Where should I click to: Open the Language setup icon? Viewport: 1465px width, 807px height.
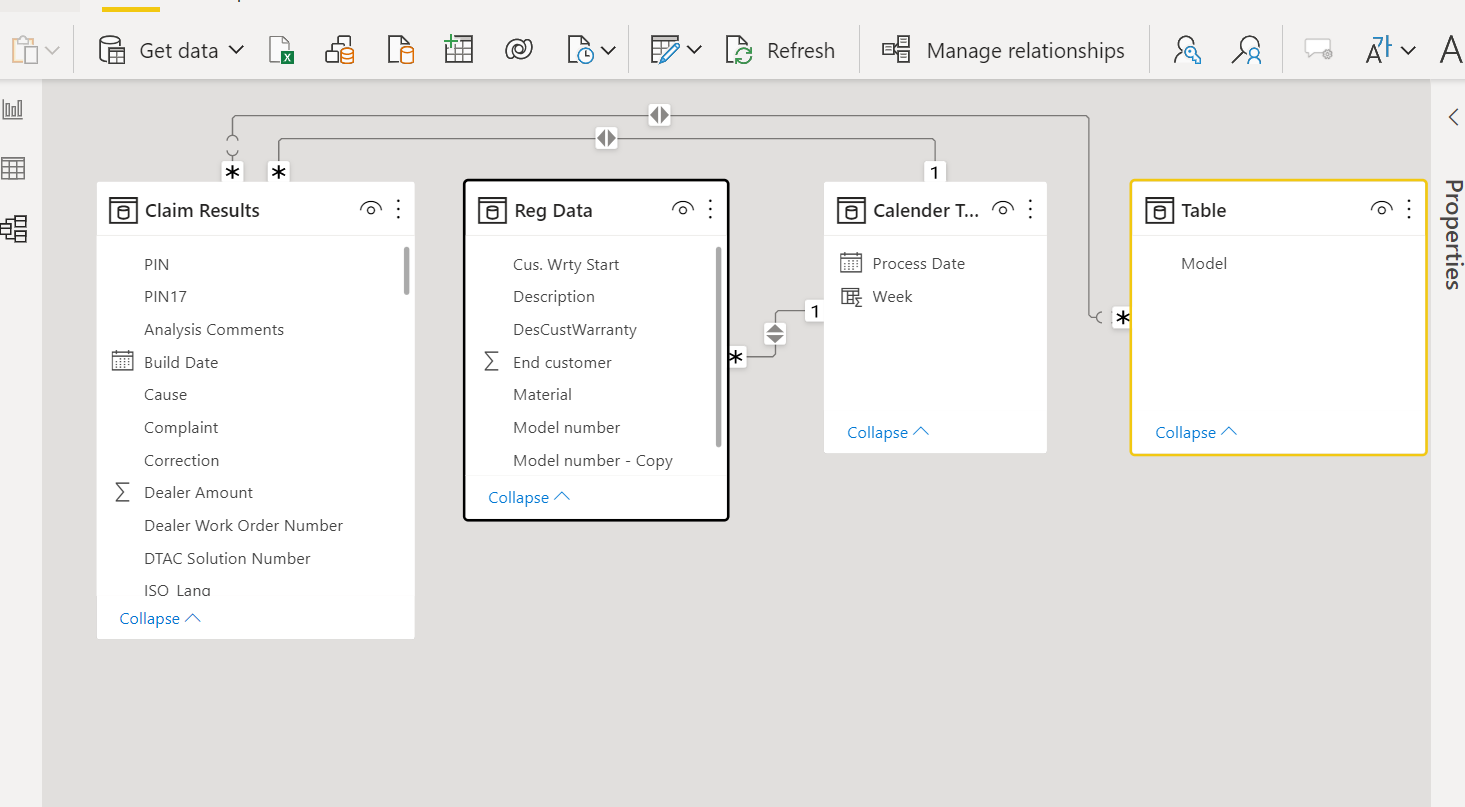1379,50
